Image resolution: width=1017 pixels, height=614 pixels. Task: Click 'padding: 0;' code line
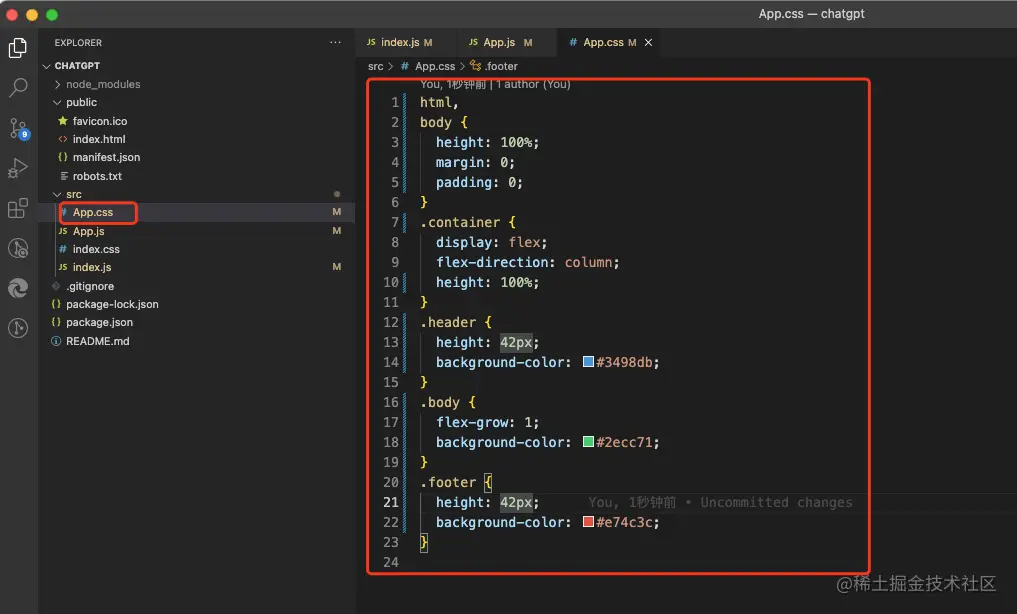[x=479, y=182]
